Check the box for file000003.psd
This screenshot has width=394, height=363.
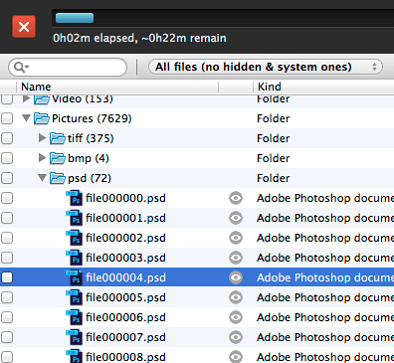click(x=7, y=258)
